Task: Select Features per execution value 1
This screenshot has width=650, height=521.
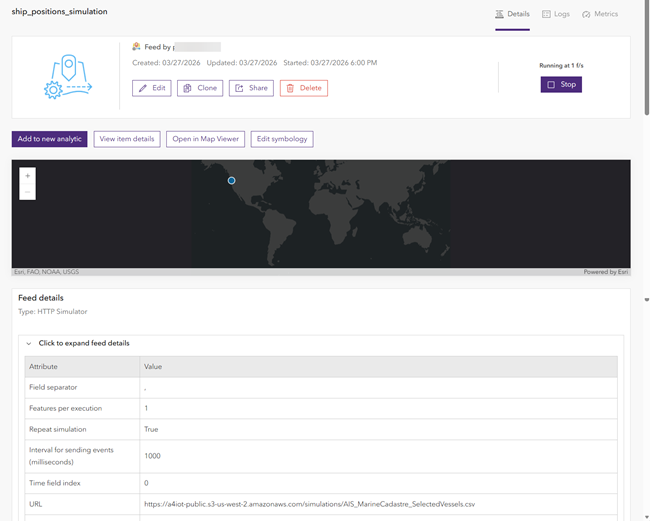Action: pyautogui.click(x=146, y=408)
